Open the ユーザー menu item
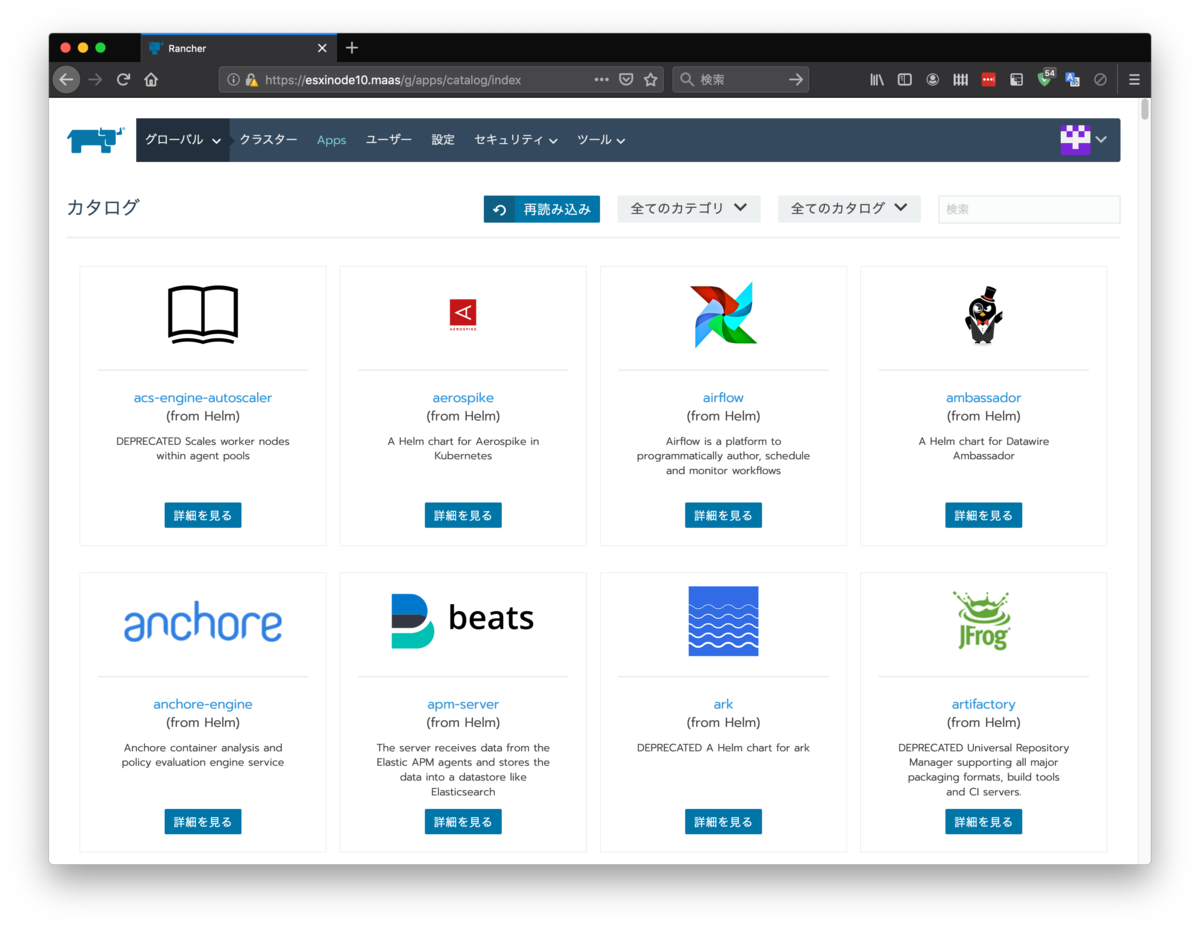 coord(389,140)
